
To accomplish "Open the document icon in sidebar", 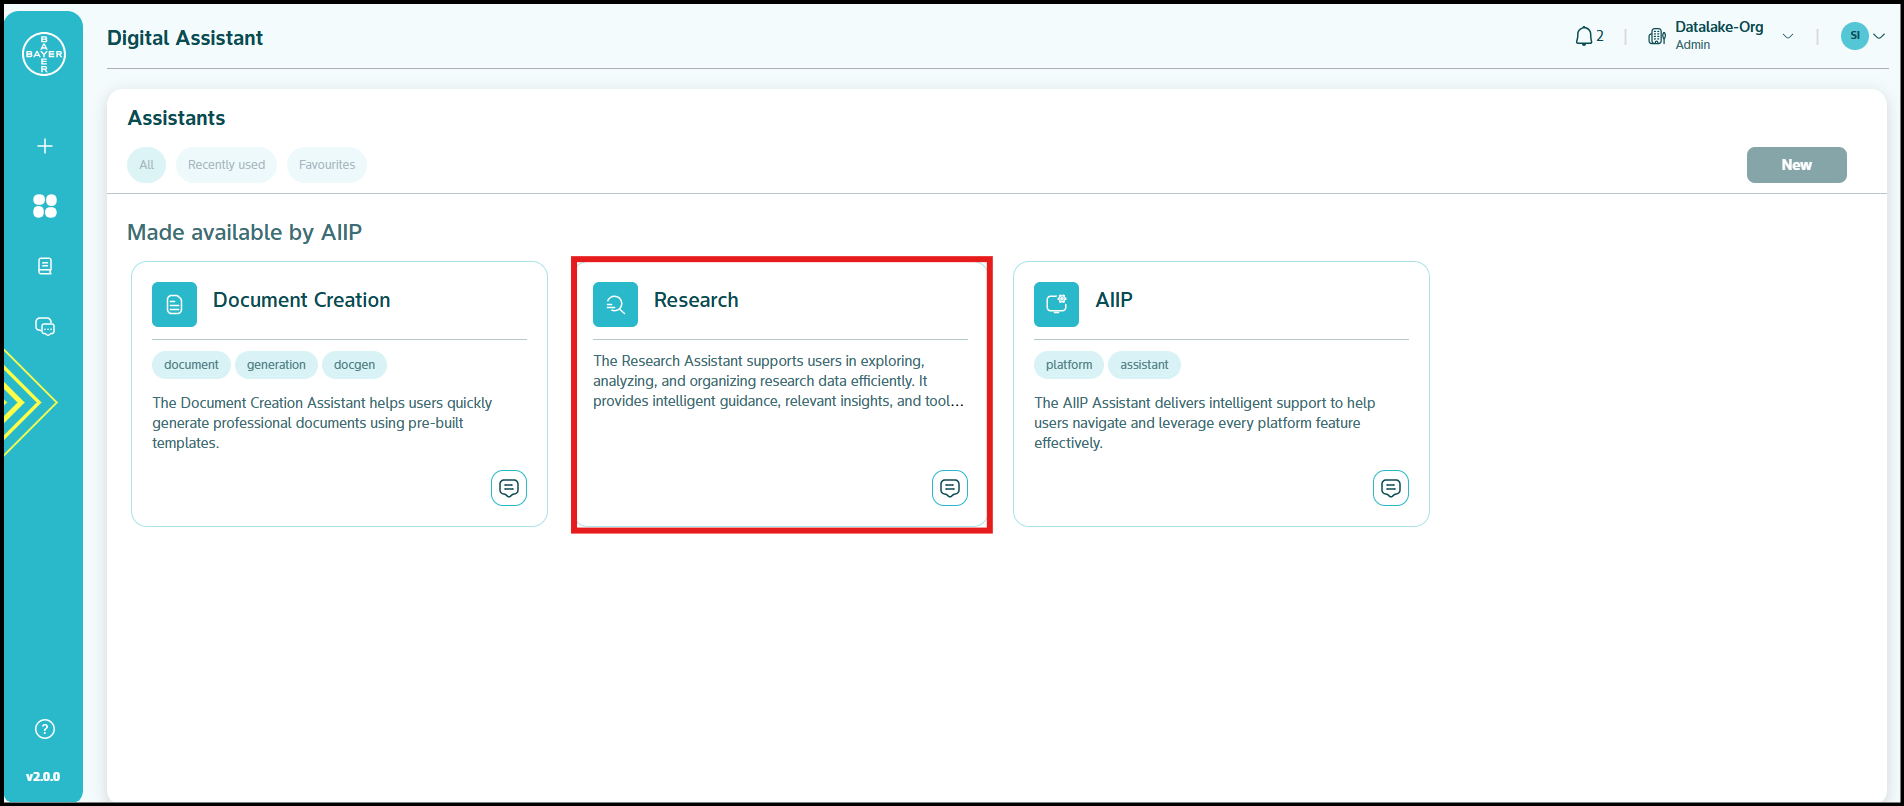I will (x=44, y=266).
